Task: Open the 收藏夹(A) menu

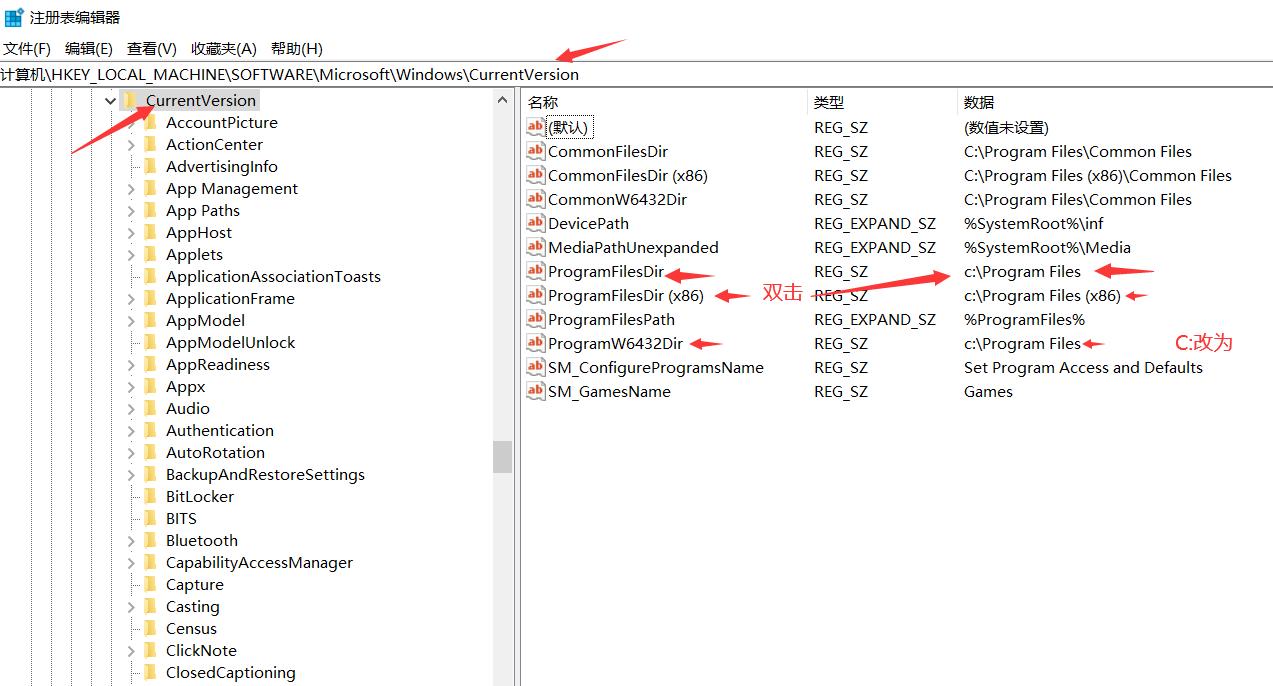Action: (x=223, y=48)
